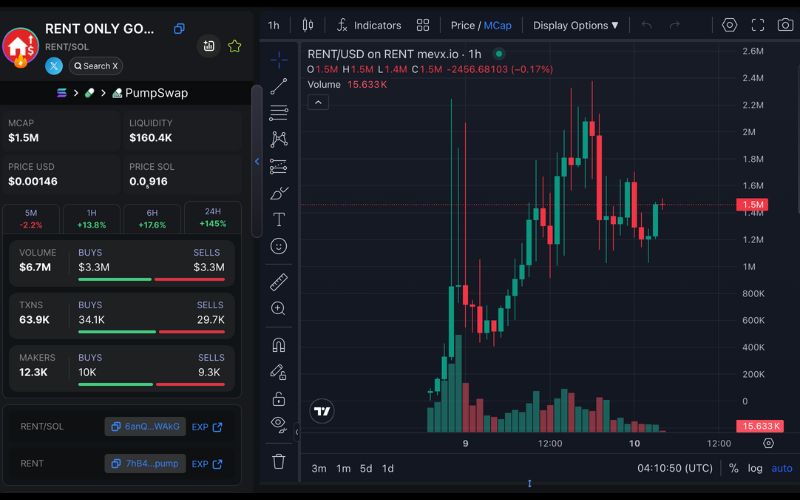This screenshot has height=500, width=800.
Task: Expand the Display Options dropdown
Action: pyautogui.click(x=576, y=25)
